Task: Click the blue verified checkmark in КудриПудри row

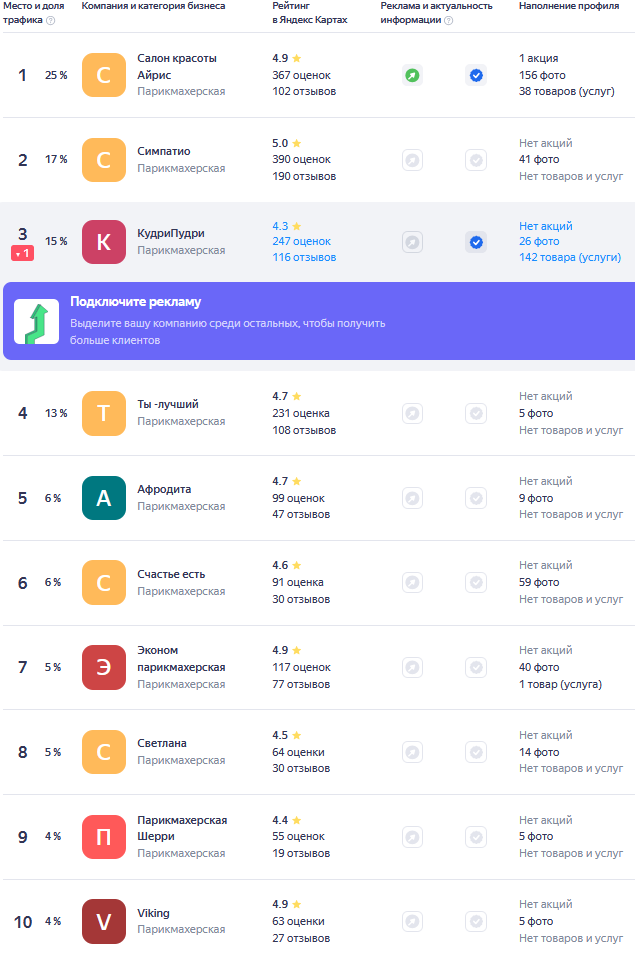Action: (476, 242)
